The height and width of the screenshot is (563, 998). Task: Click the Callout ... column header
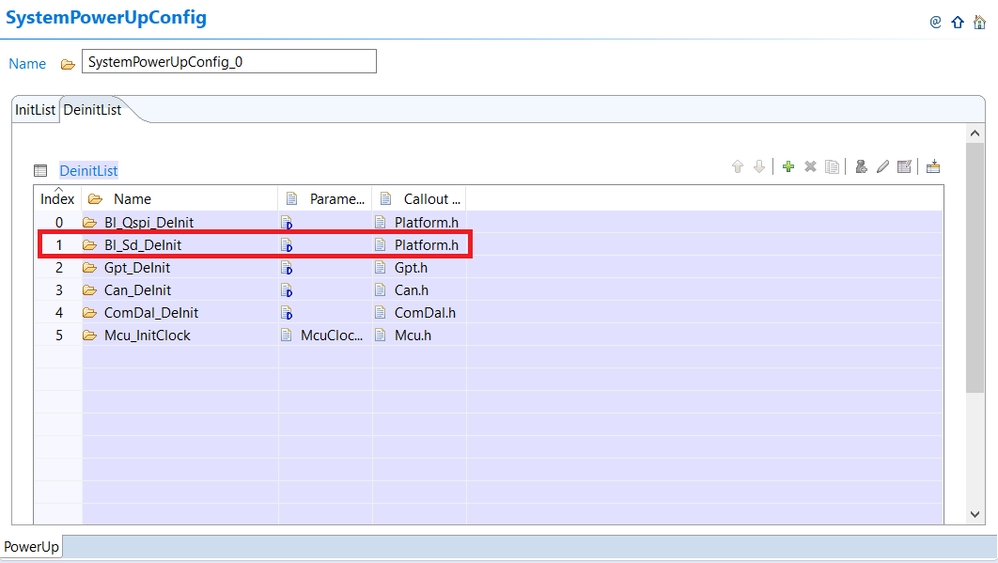419,198
